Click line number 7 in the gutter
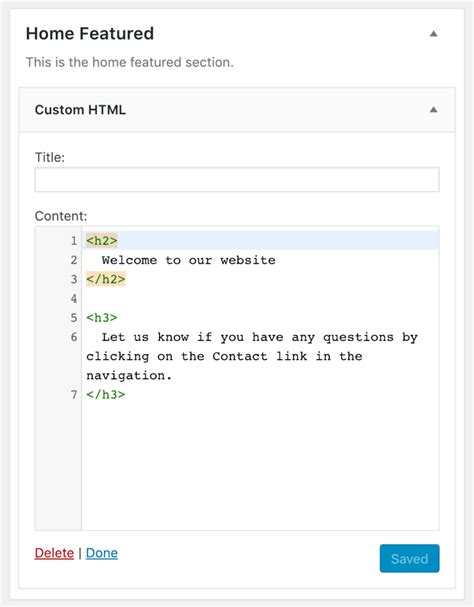The height and width of the screenshot is (607, 474). point(74,394)
